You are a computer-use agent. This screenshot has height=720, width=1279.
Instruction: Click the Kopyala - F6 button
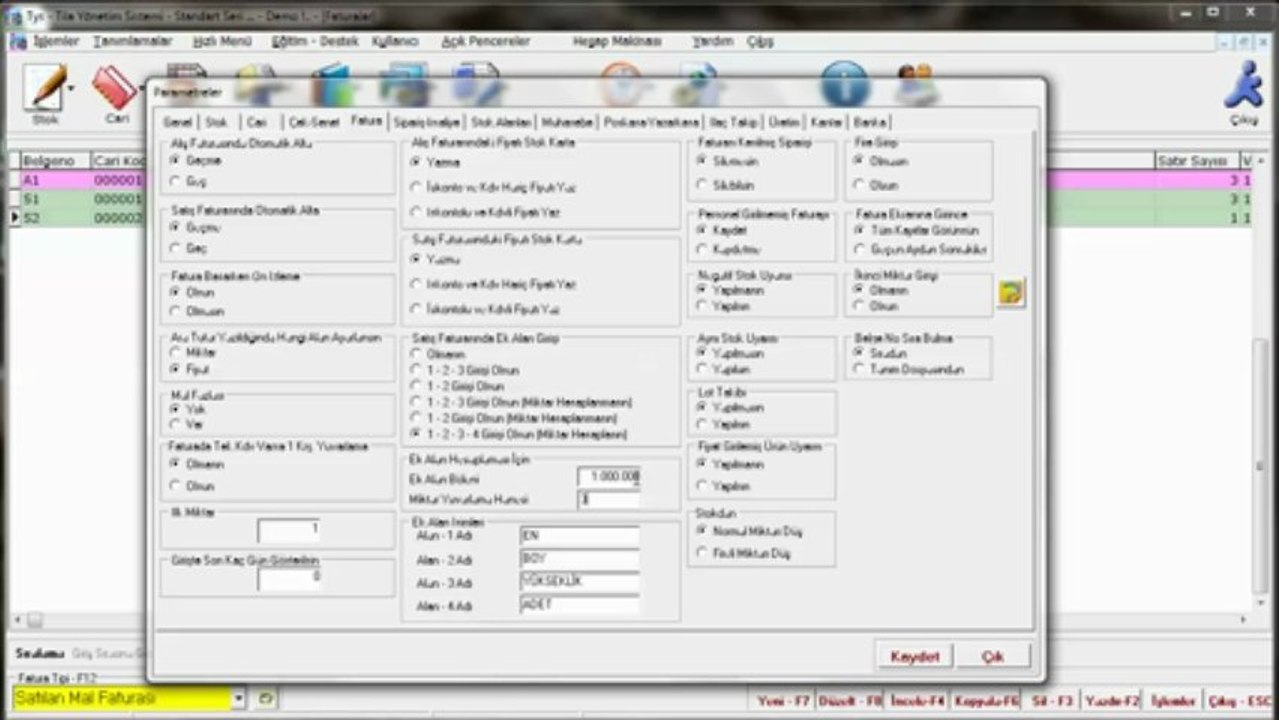986,701
